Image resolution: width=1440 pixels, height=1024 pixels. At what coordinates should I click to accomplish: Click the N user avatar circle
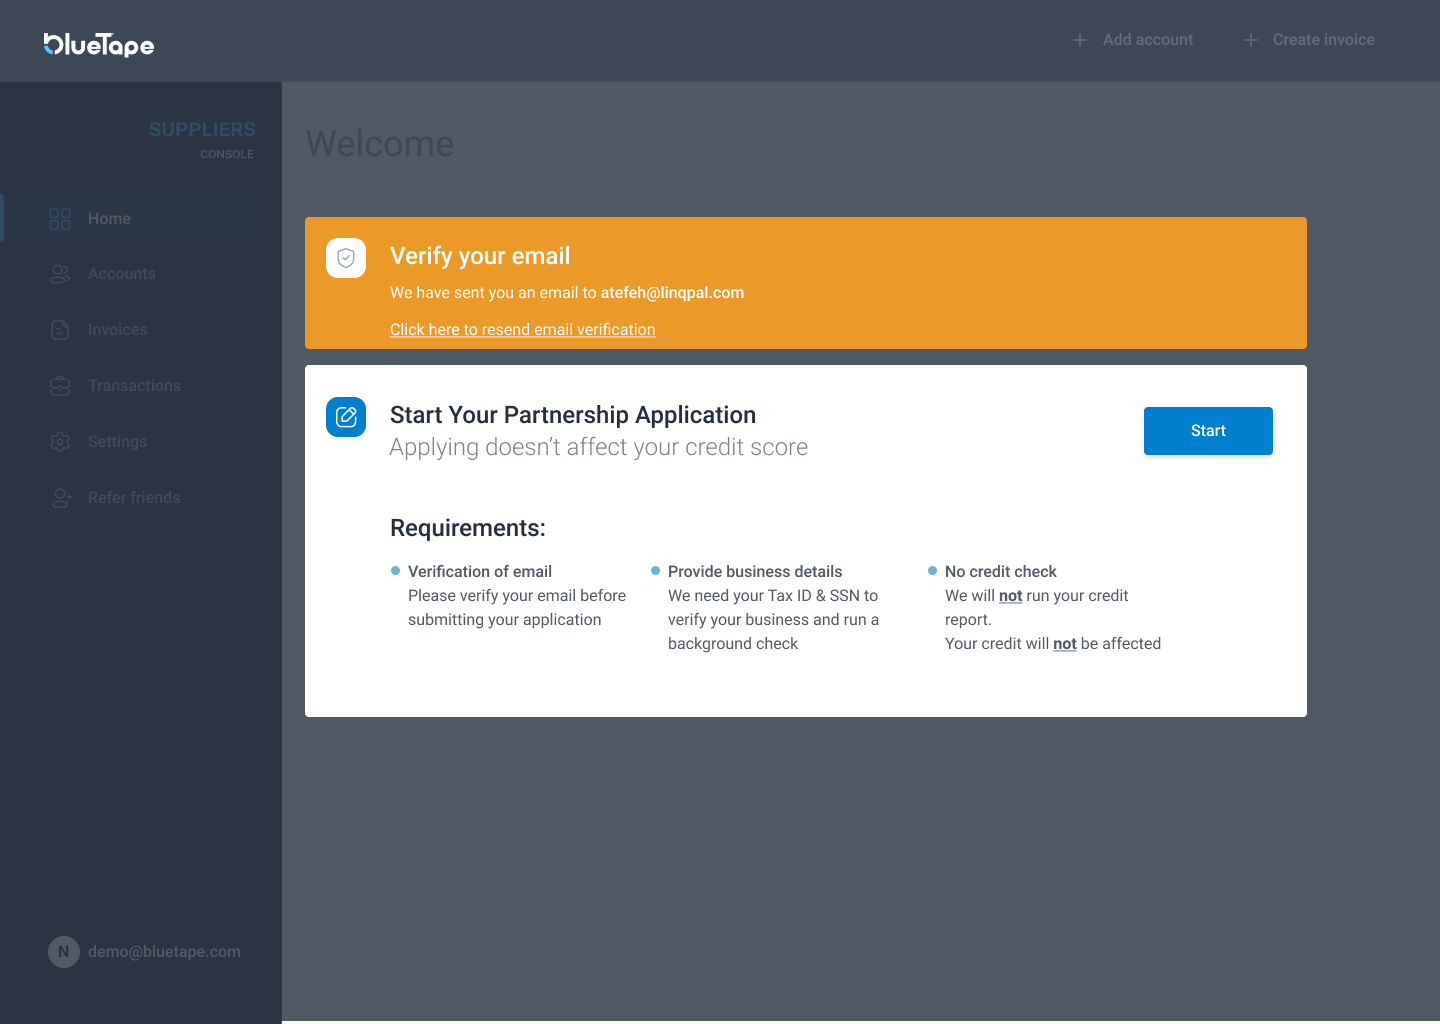(64, 952)
